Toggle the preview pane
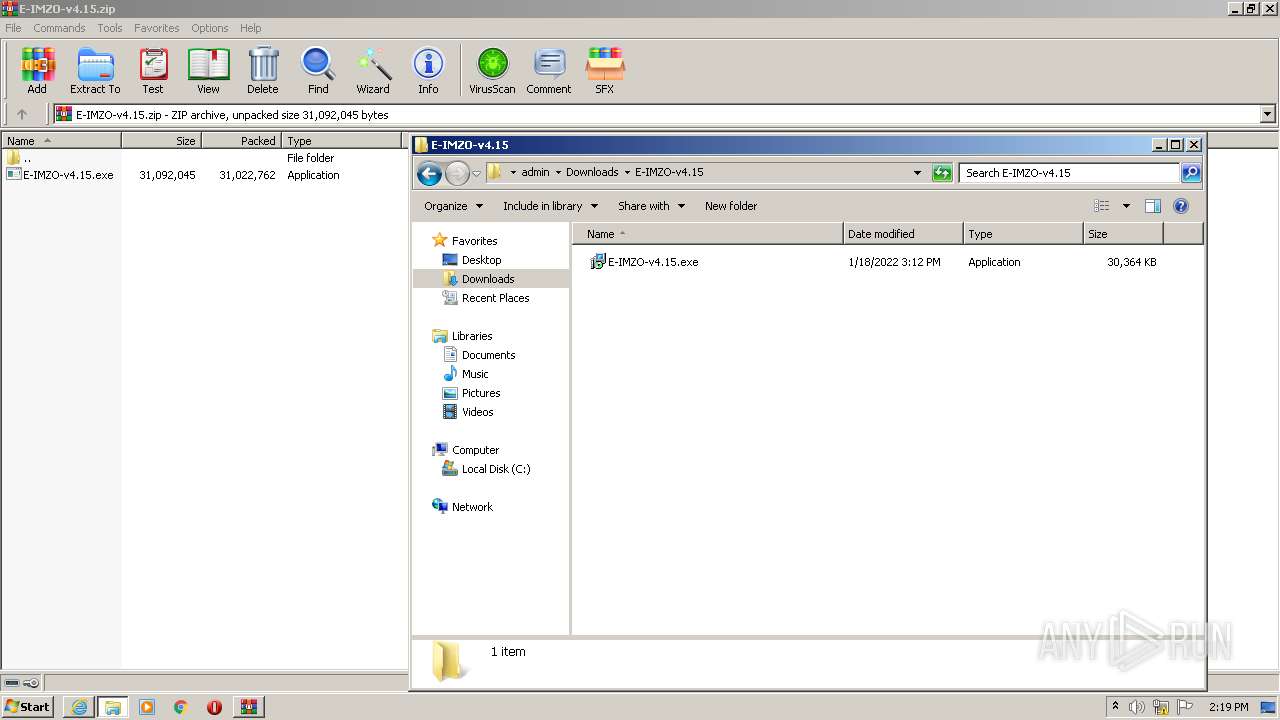 click(x=1153, y=206)
